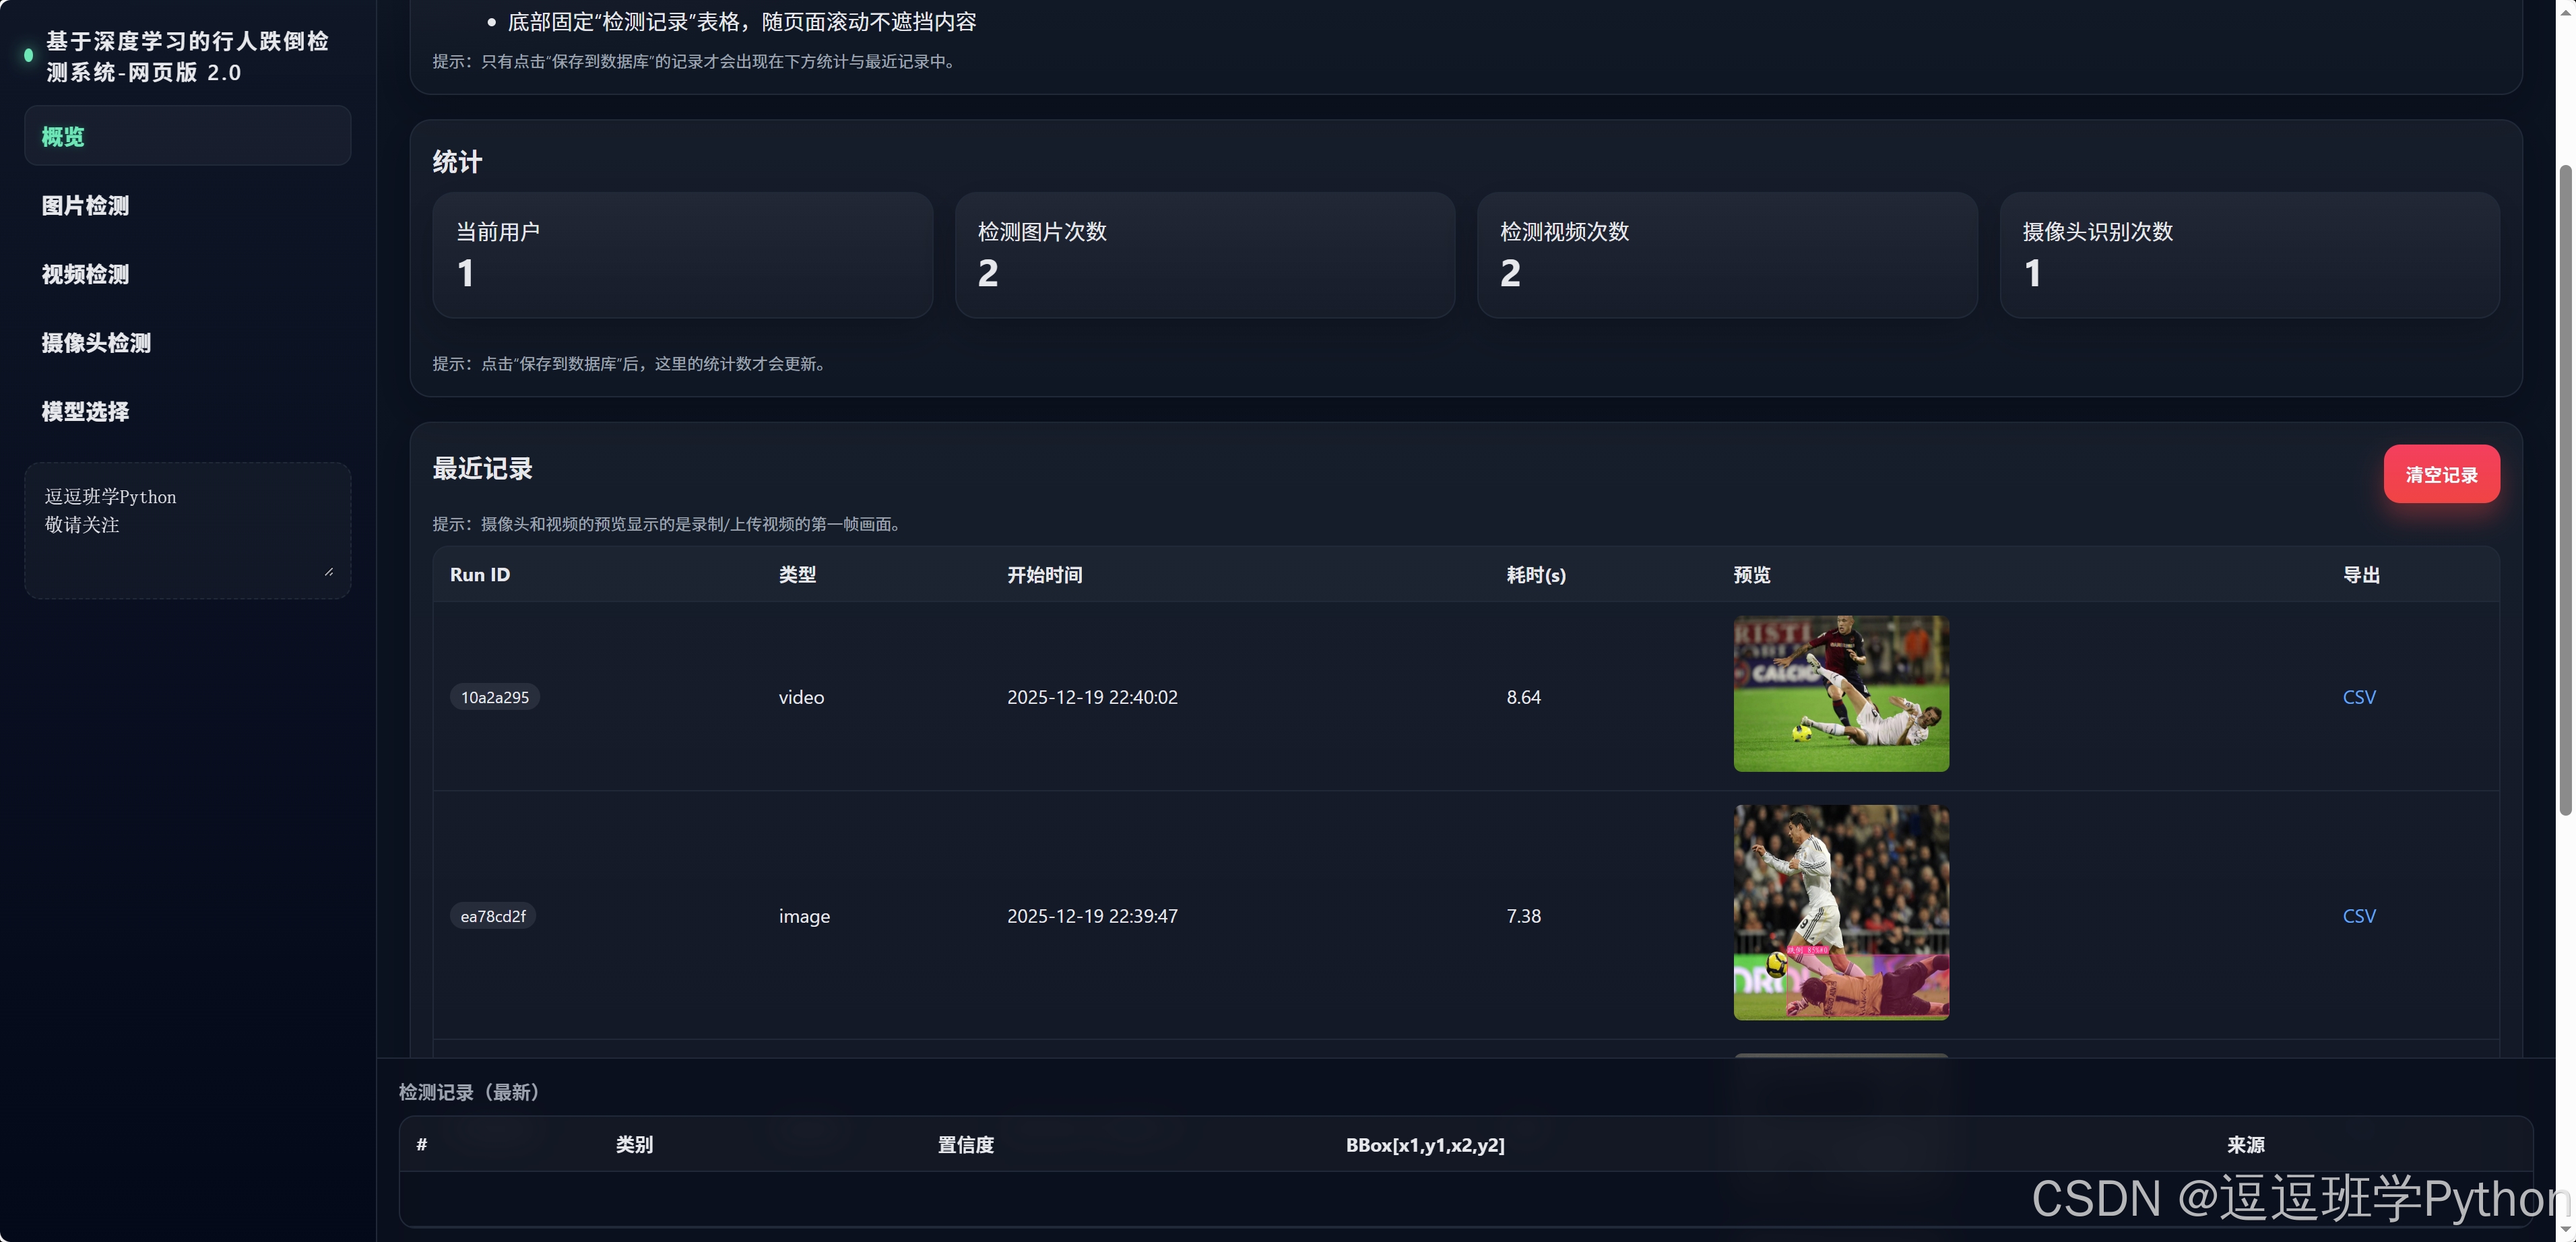The height and width of the screenshot is (1242, 2576).
Task: Open preview thumbnail of video run 10a2a295
Action: pos(1841,693)
